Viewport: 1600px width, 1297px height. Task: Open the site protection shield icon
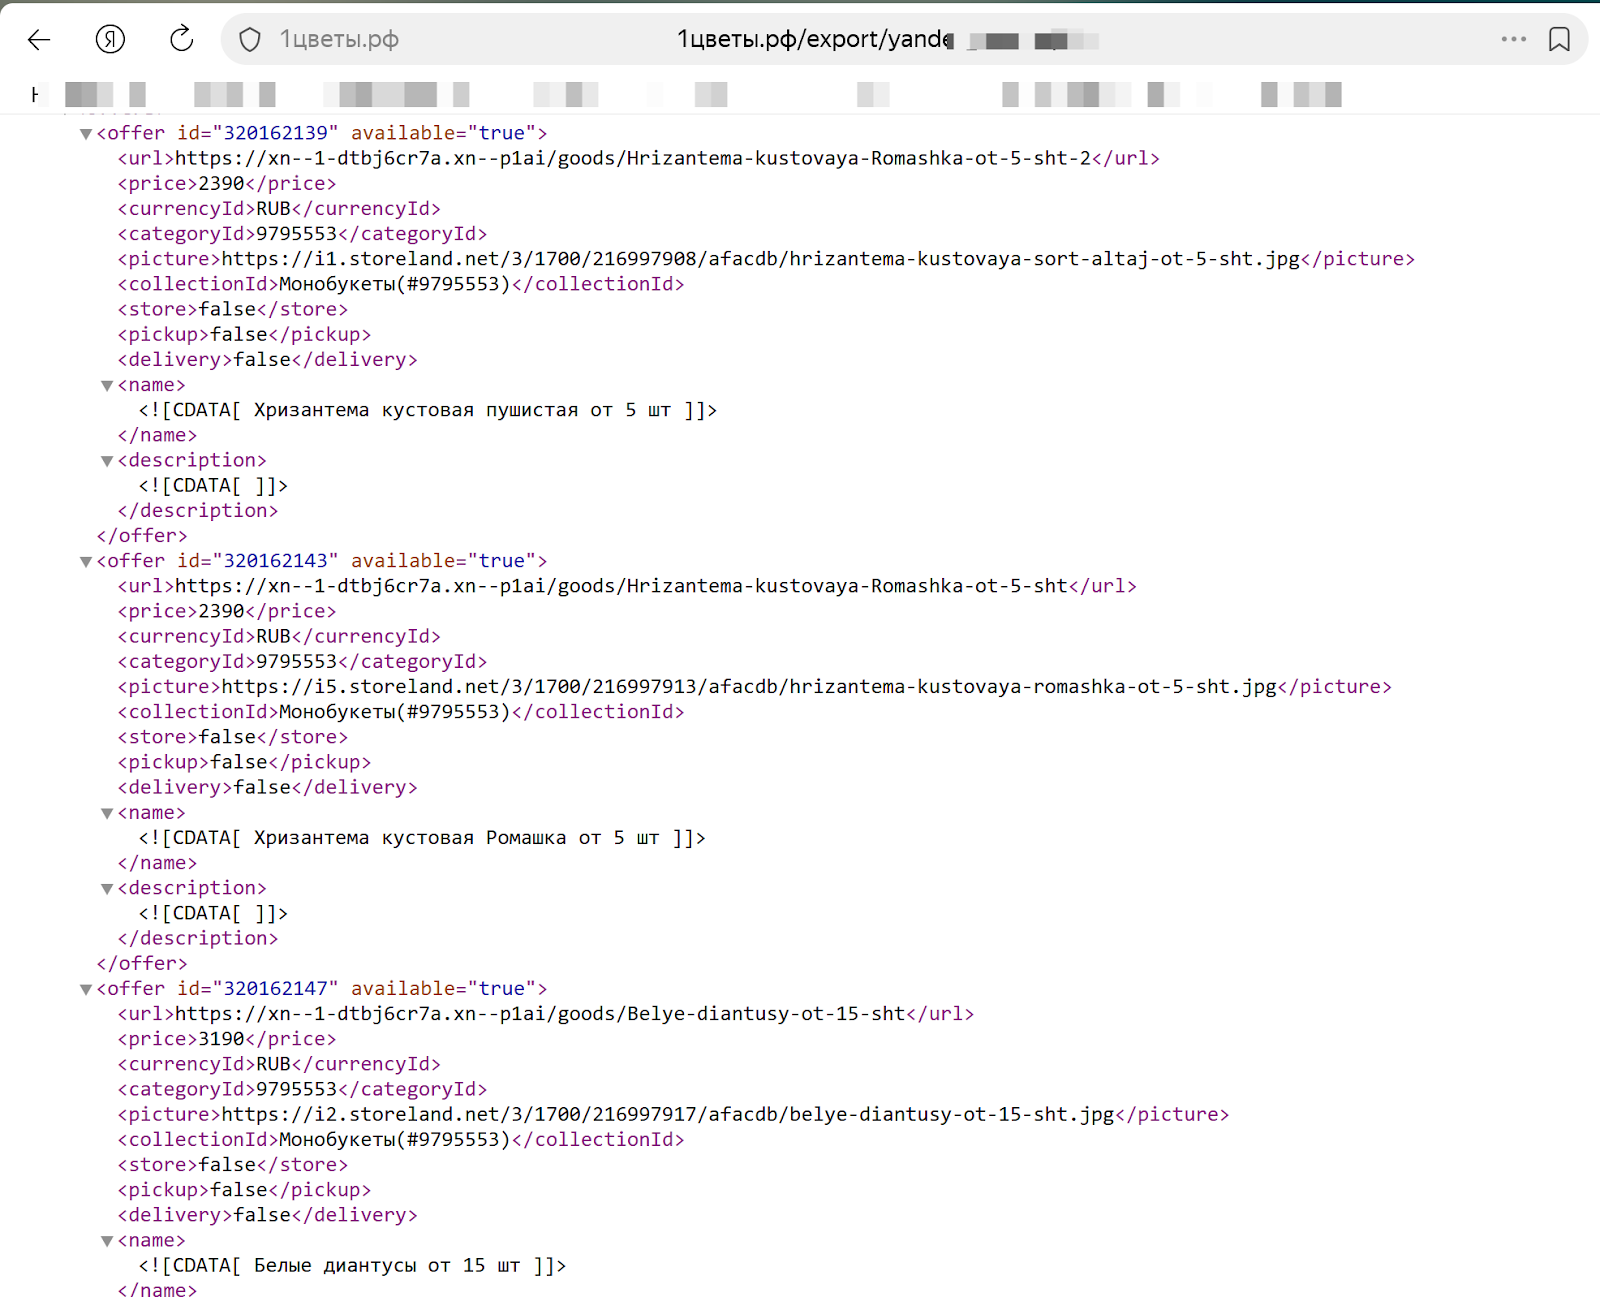coord(250,40)
